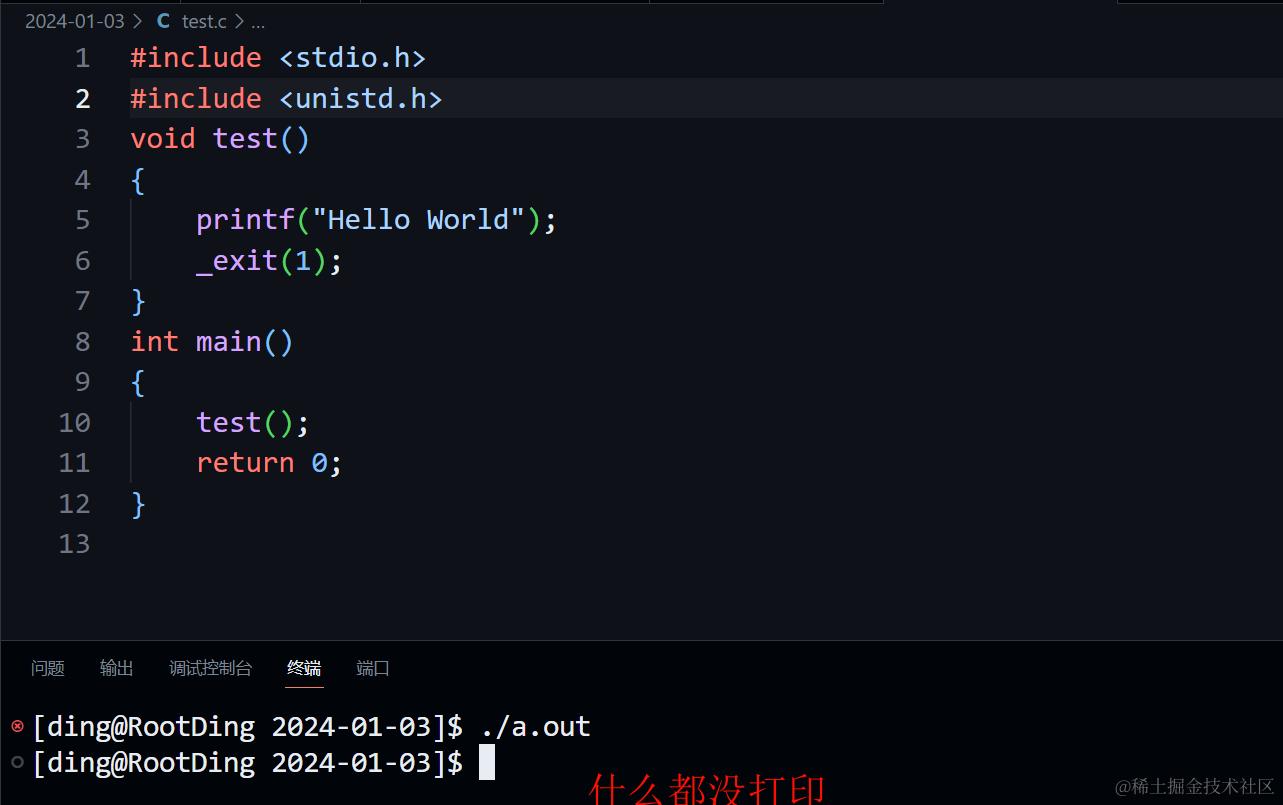Click the red error marker beside ./a.out command
Image resolution: width=1283 pixels, height=805 pixels.
(17, 725)
